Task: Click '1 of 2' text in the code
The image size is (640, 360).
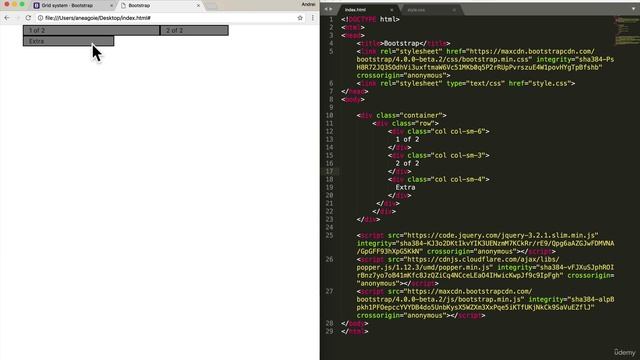Action: coord(407,140)
